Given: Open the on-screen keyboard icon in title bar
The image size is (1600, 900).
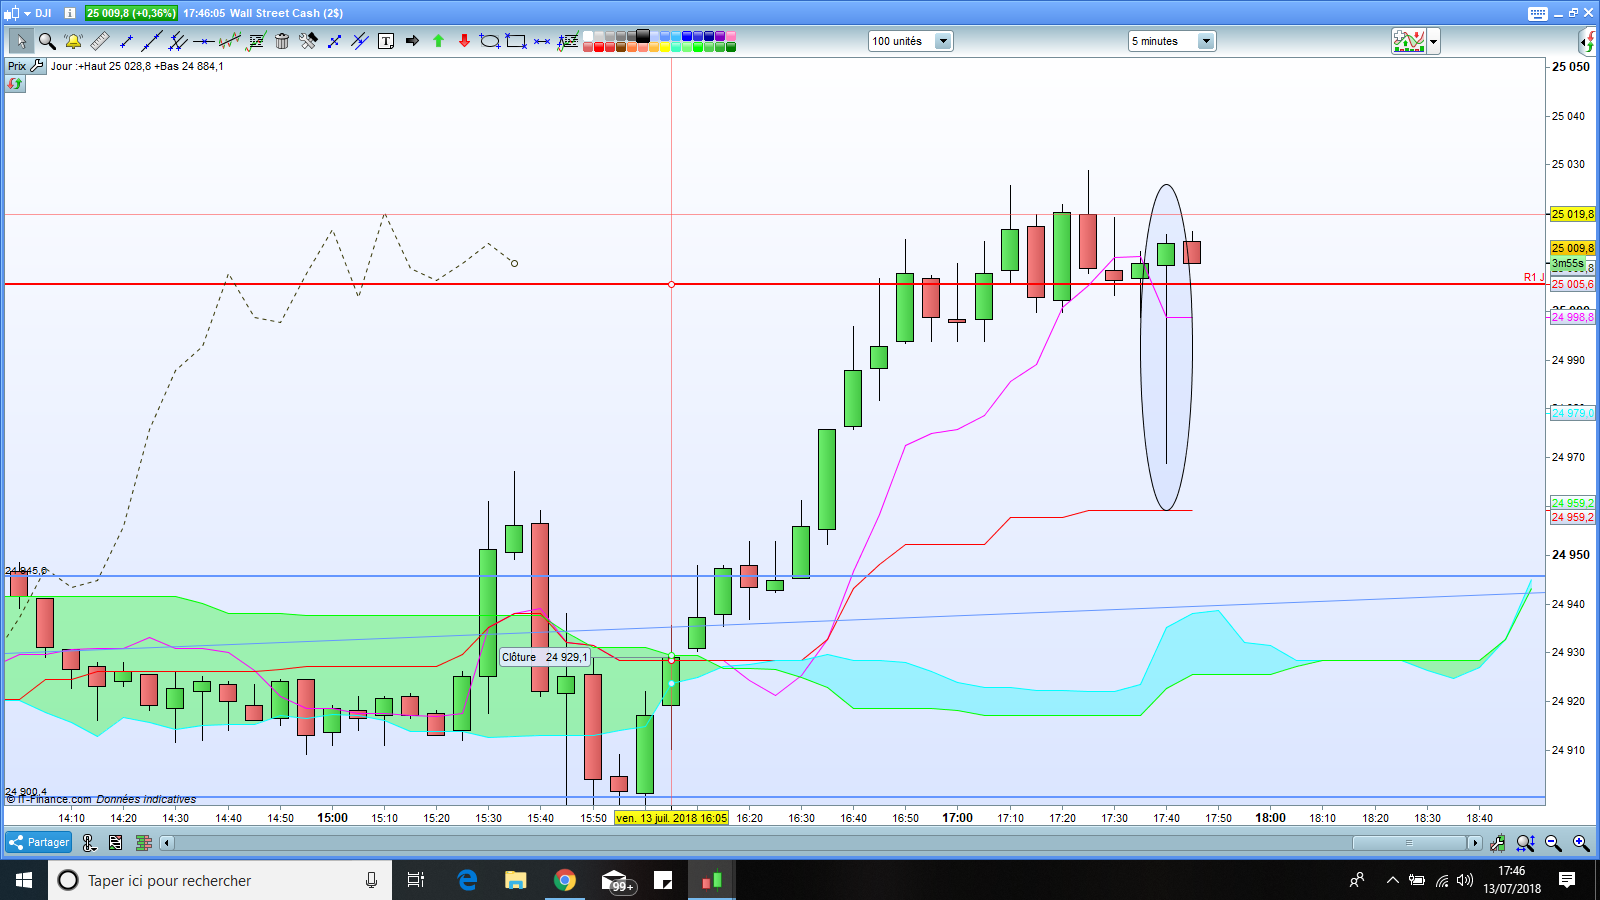Looking at the screenshot, I should point(1538,13).
